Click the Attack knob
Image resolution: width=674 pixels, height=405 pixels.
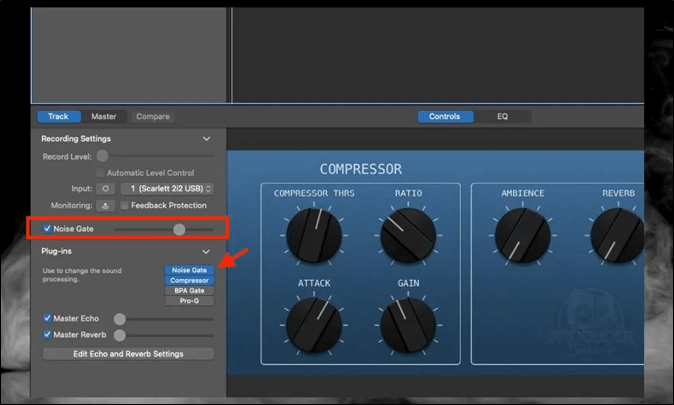(314, 325)
